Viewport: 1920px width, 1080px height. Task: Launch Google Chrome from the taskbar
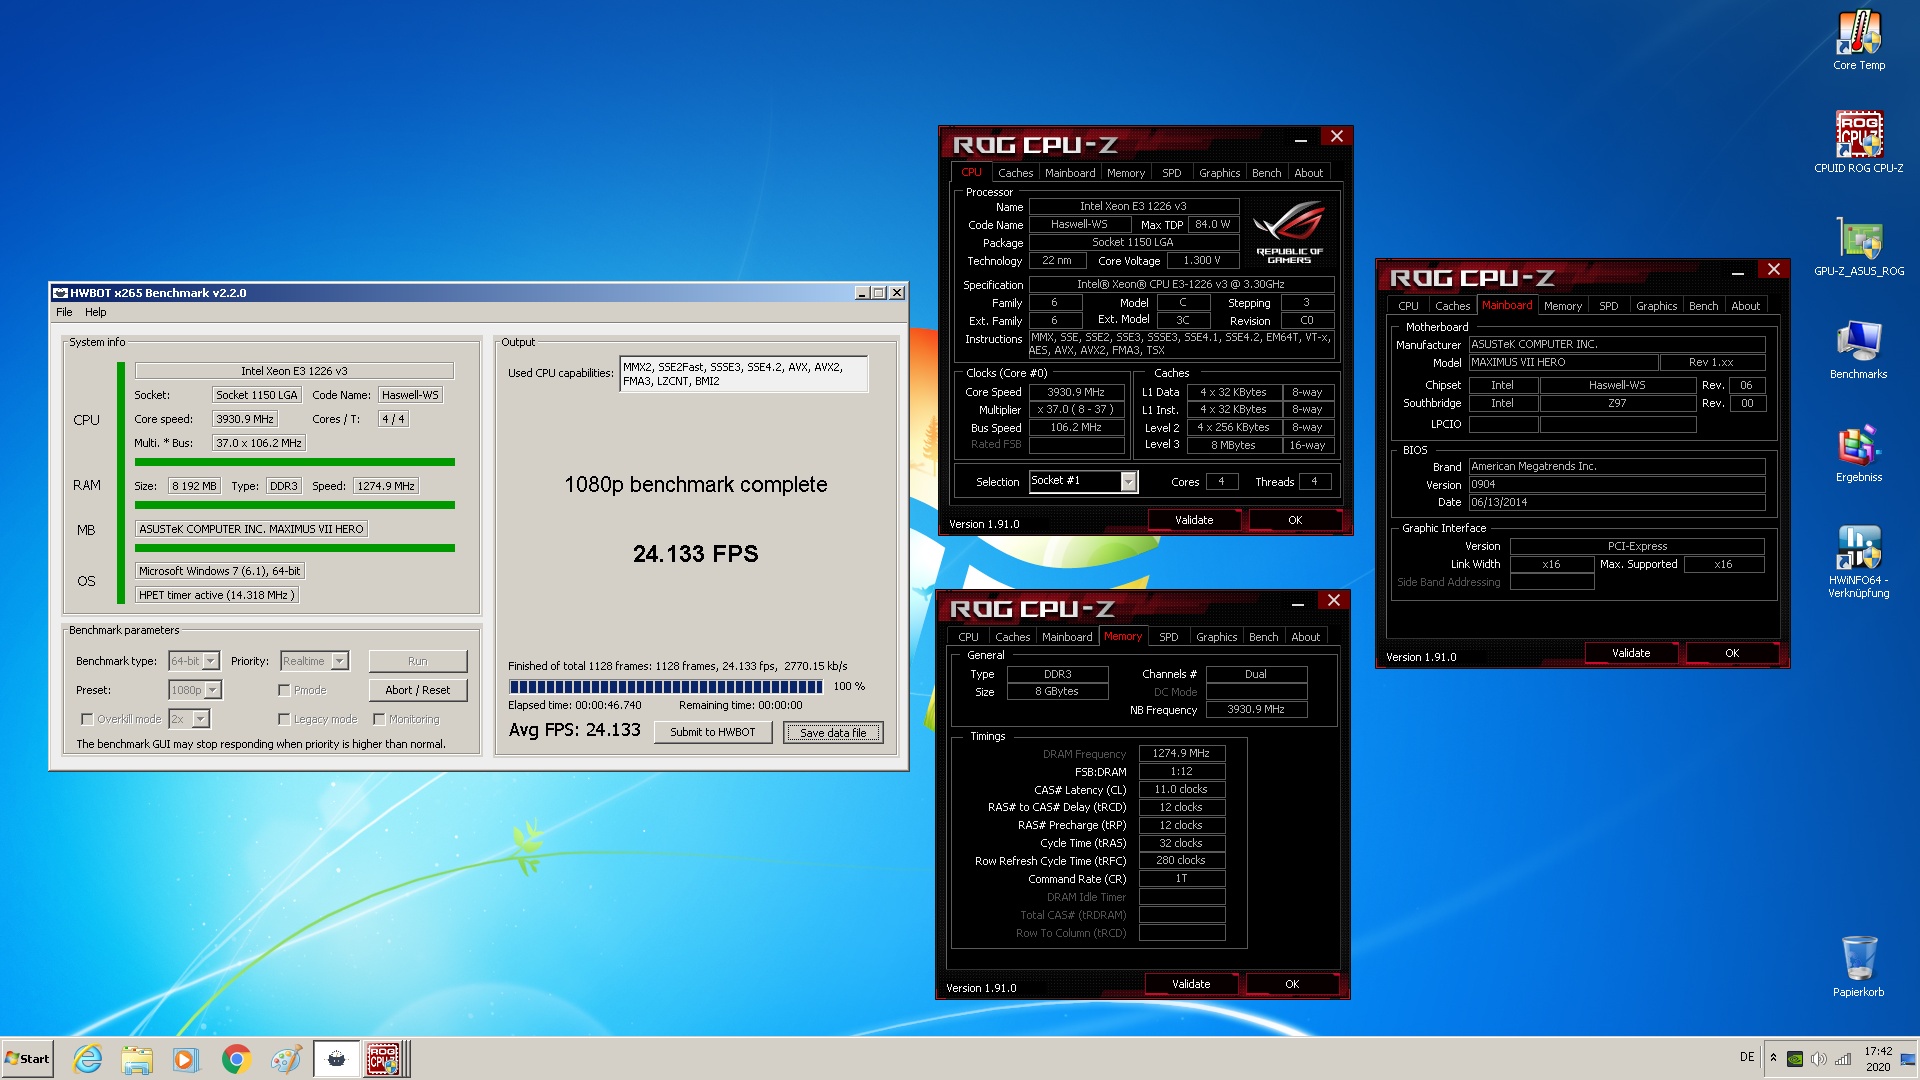pos(236,1059)
